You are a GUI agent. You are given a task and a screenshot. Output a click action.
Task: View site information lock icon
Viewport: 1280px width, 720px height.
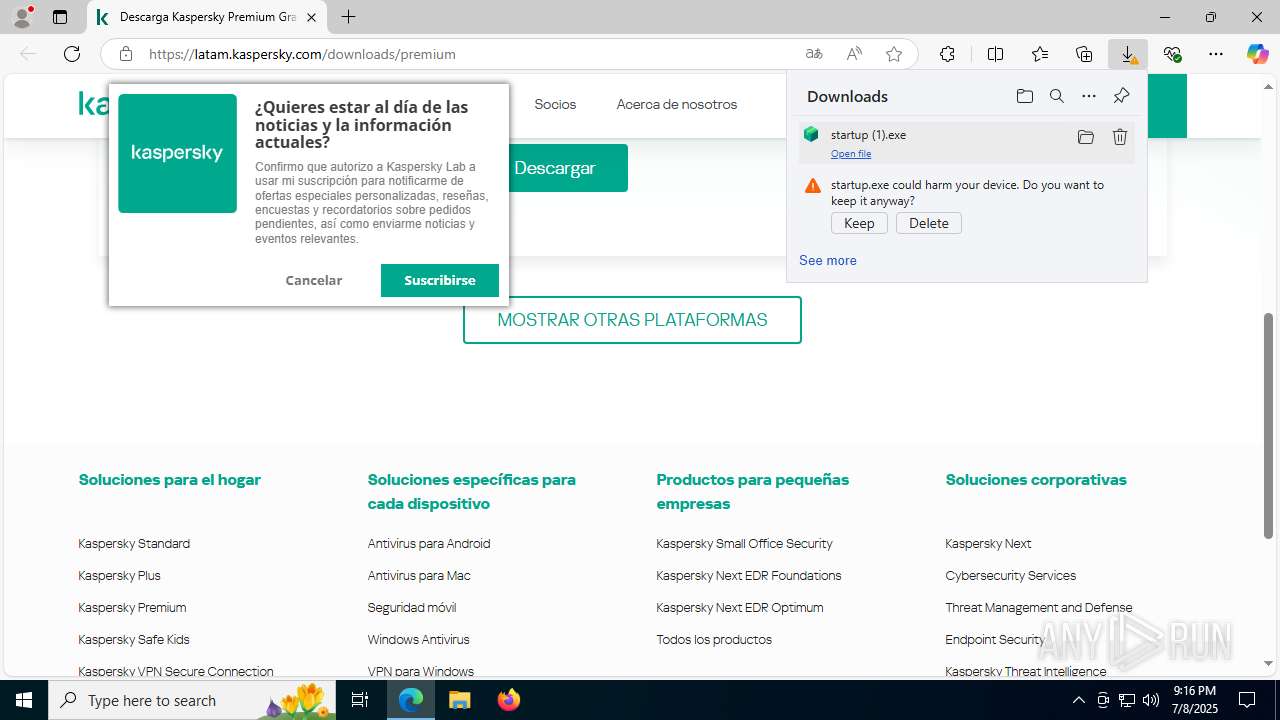coord(126,54)
